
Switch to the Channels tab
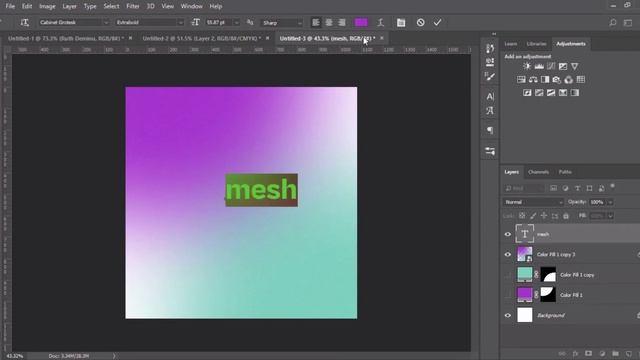click(x=538, y=172)
